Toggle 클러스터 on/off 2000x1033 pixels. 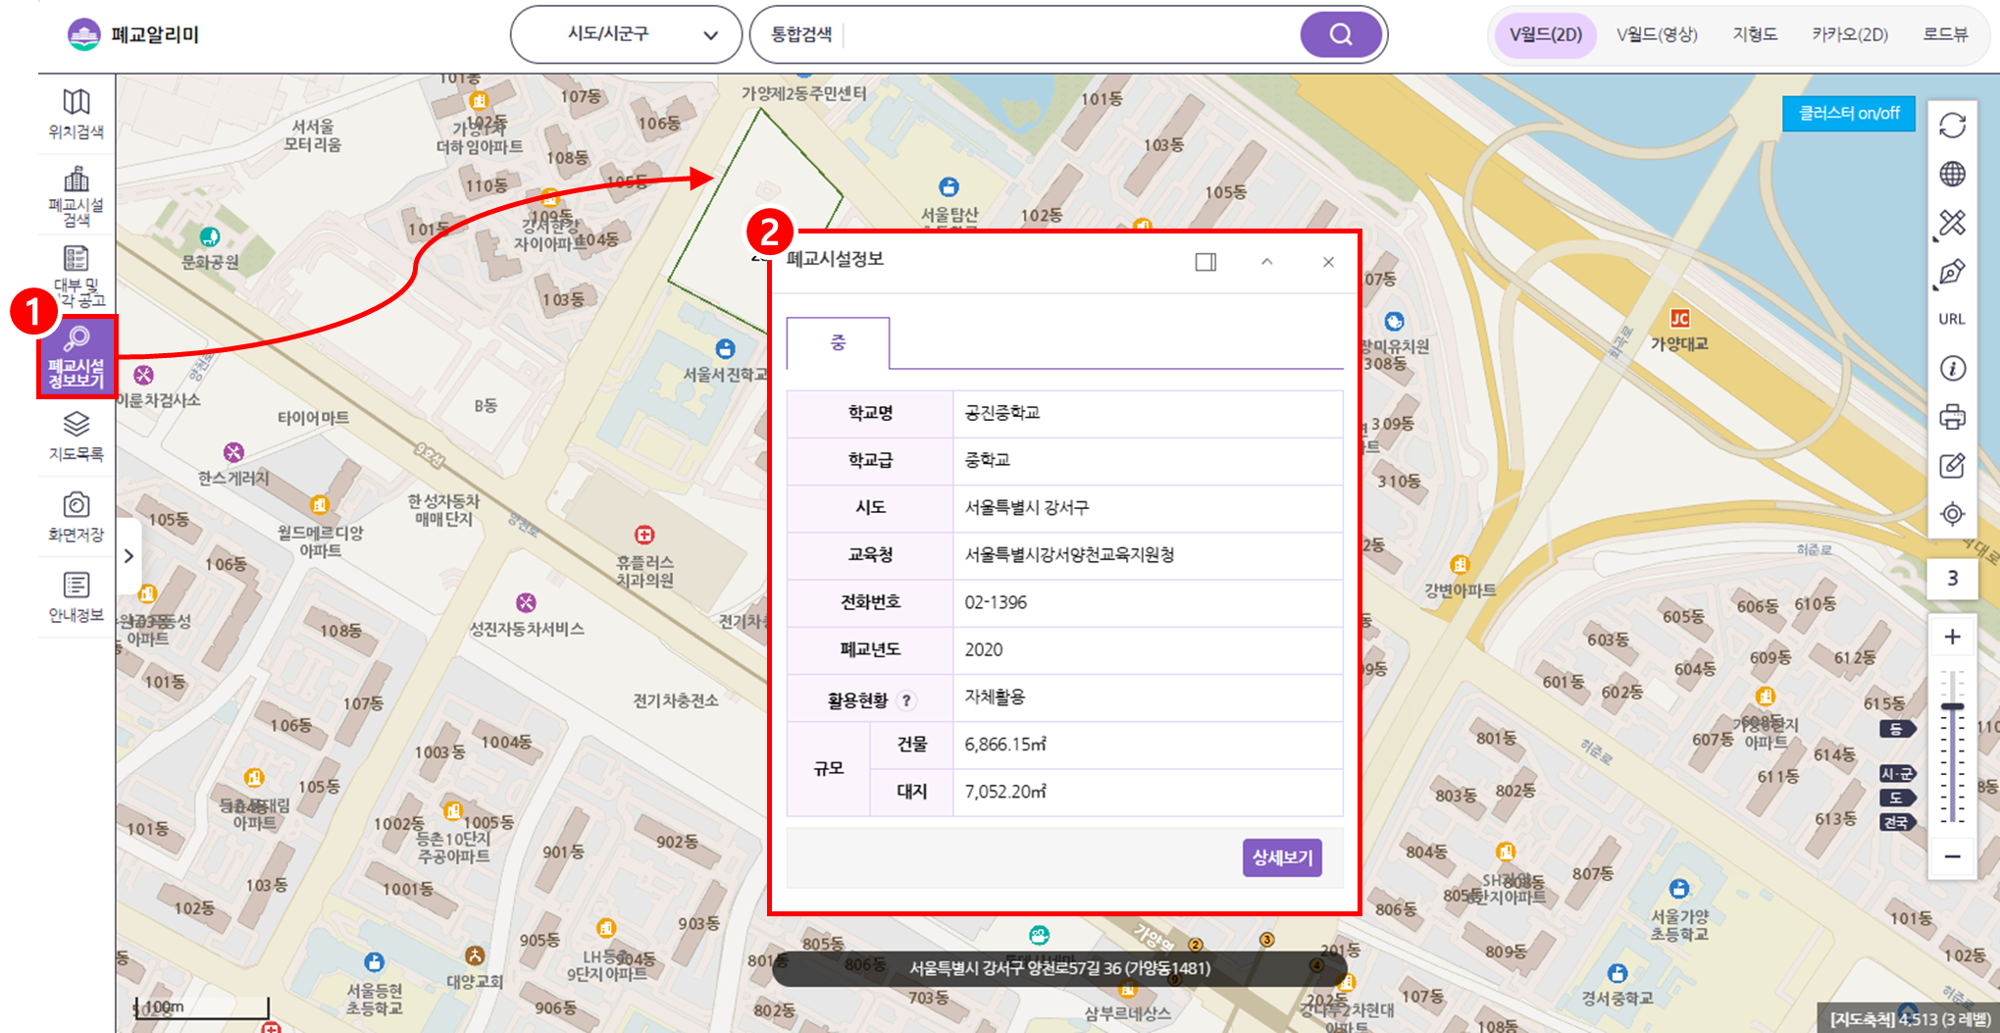pos(1848,113)
